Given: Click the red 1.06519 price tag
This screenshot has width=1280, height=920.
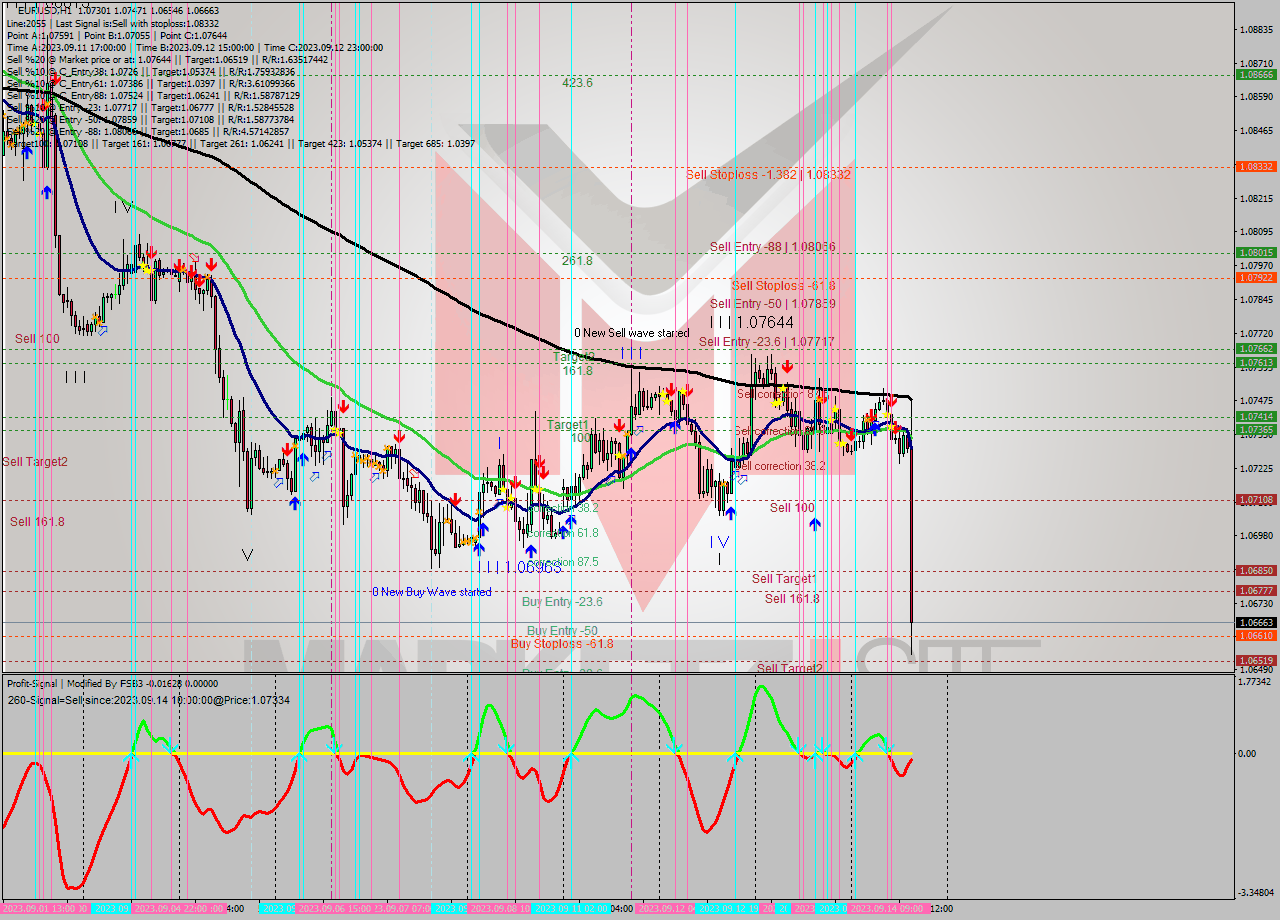Looking at the screenshot, I should coord(1255,660).
